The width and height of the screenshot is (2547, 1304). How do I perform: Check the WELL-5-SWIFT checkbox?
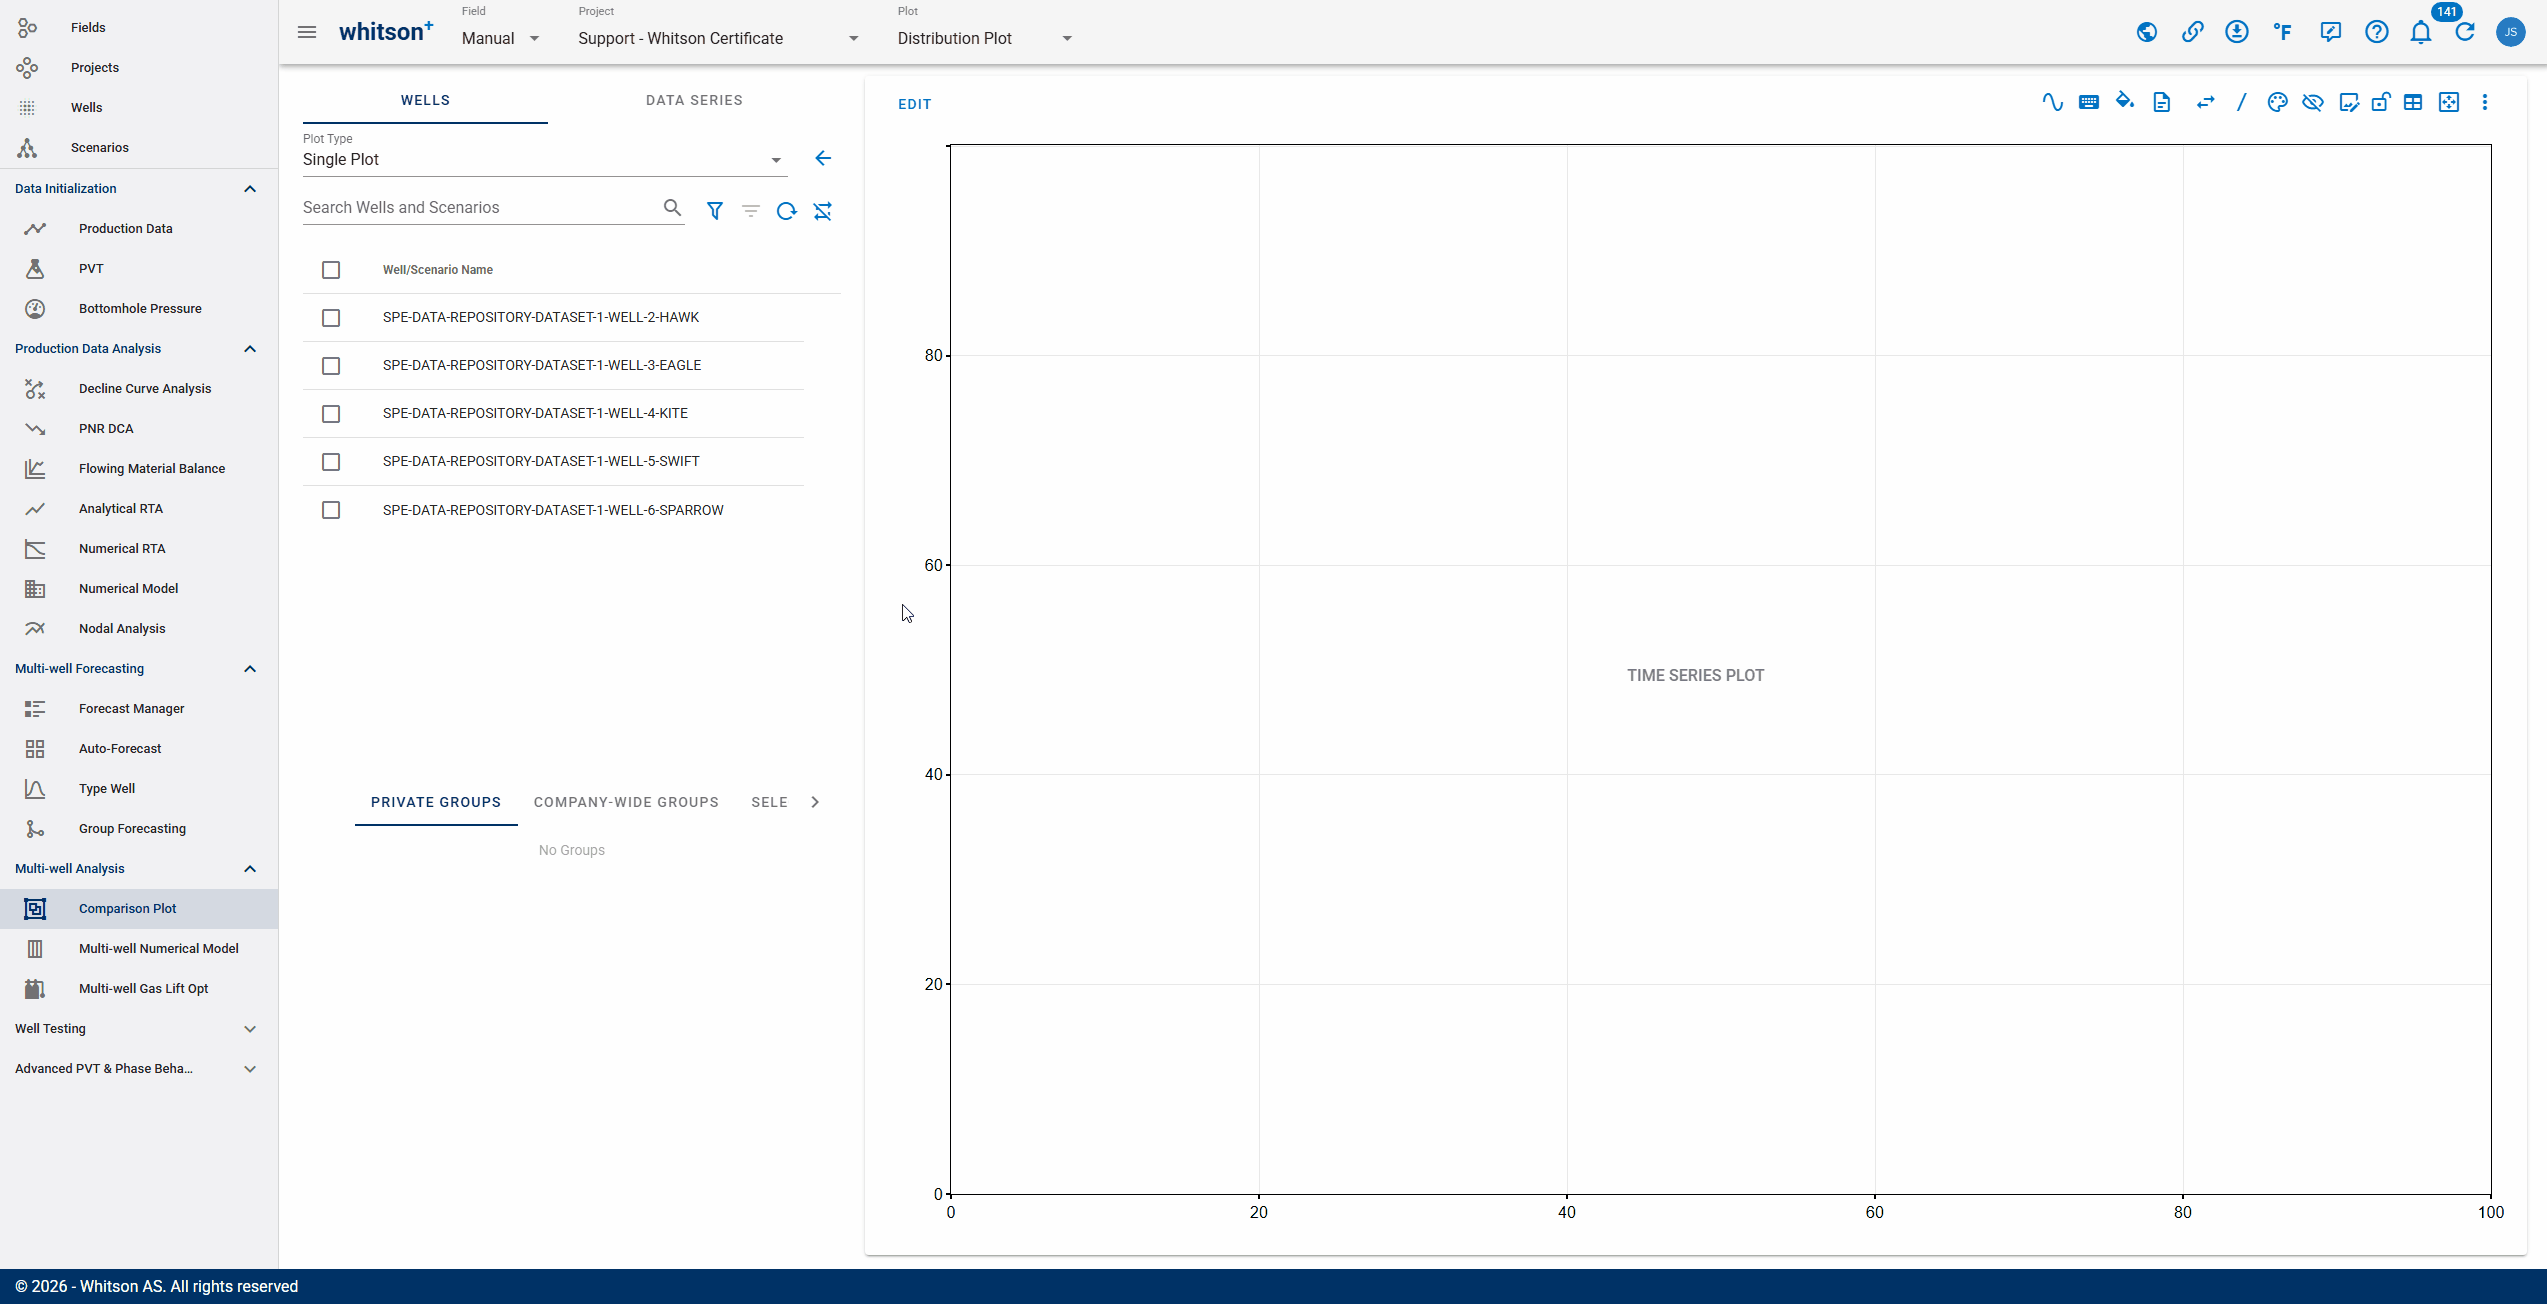click(x=331, y=462)
